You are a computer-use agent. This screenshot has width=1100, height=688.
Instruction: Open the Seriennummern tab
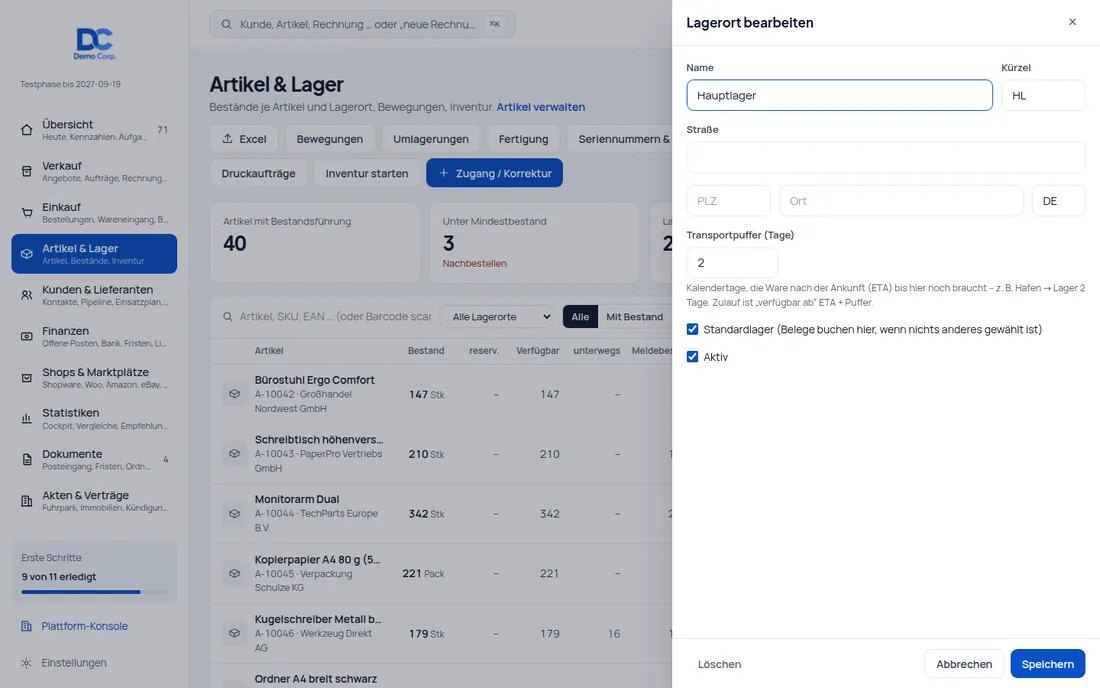[620, 139]
